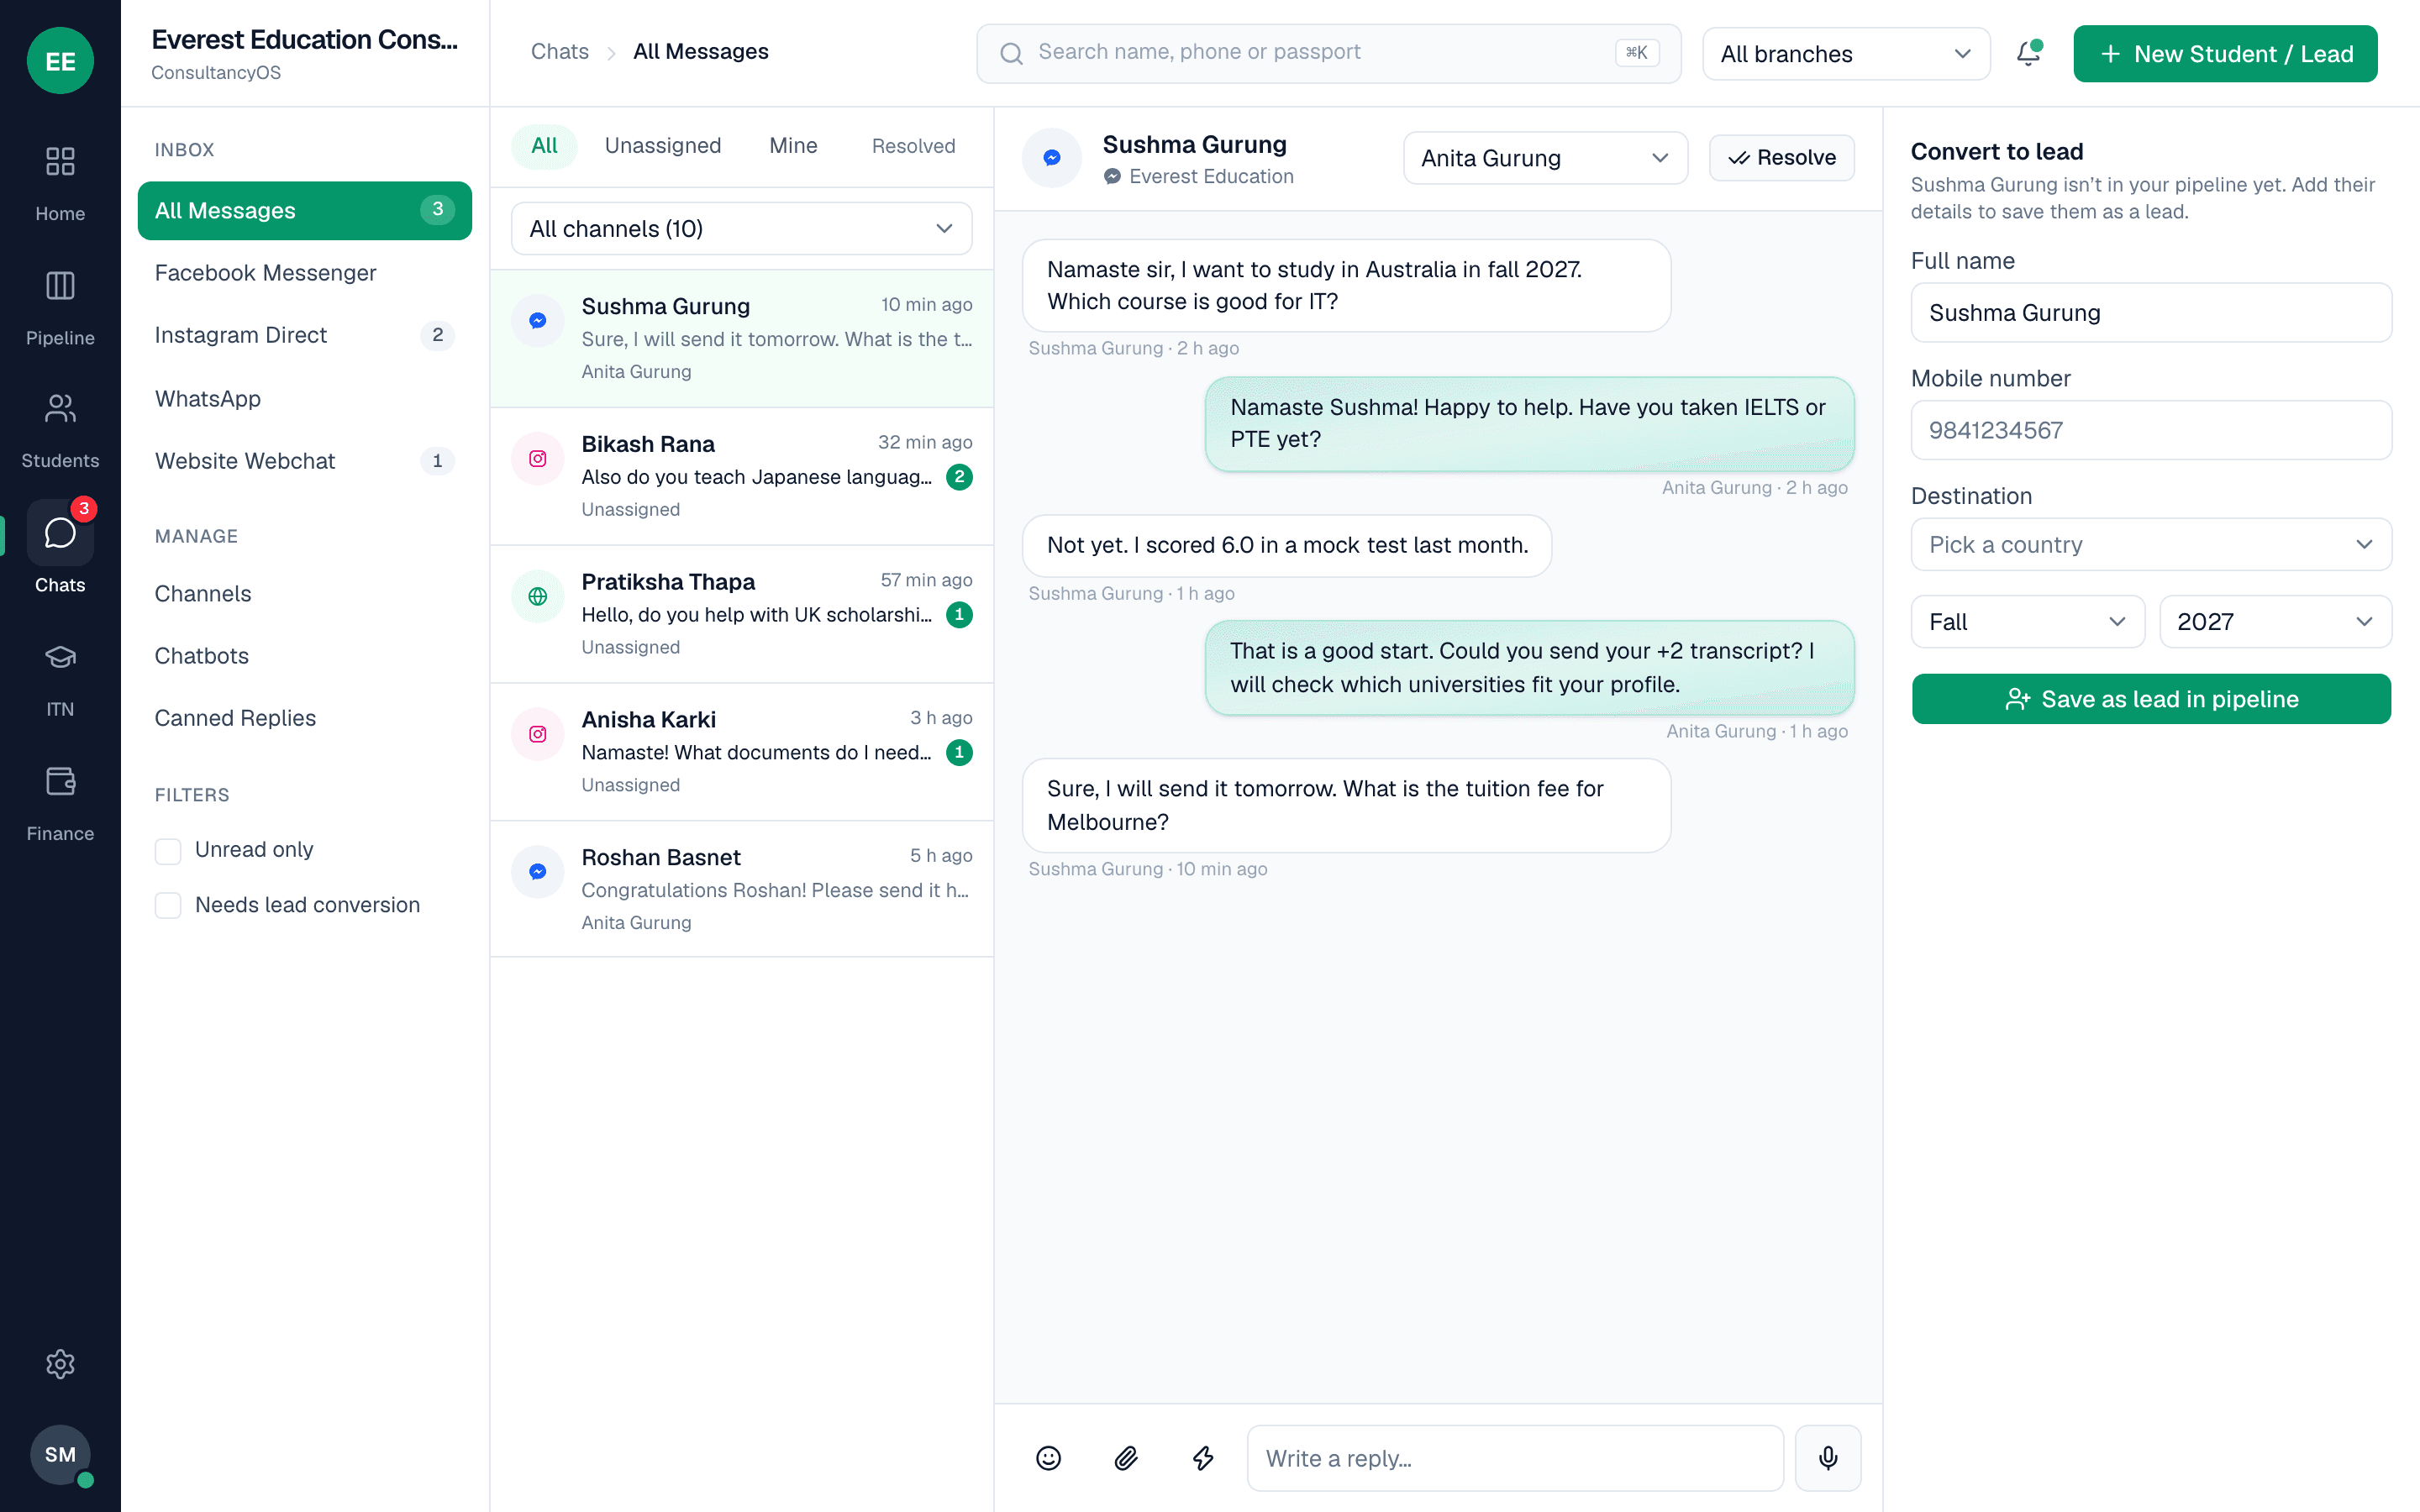Open 2027 year dropdown

point(2275,622)
